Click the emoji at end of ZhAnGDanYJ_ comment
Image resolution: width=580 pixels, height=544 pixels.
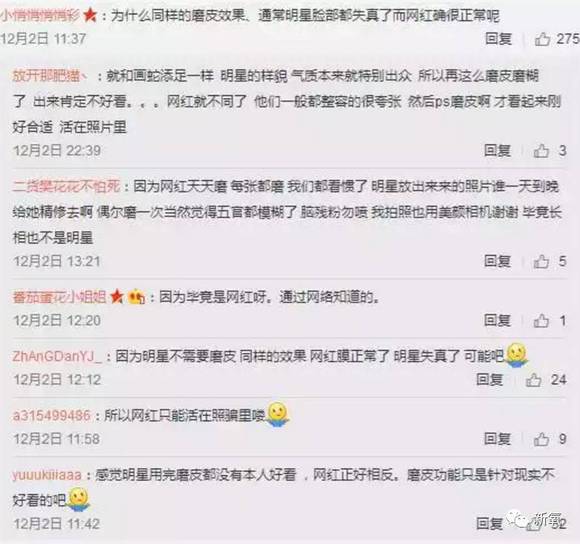pos(517,355)
